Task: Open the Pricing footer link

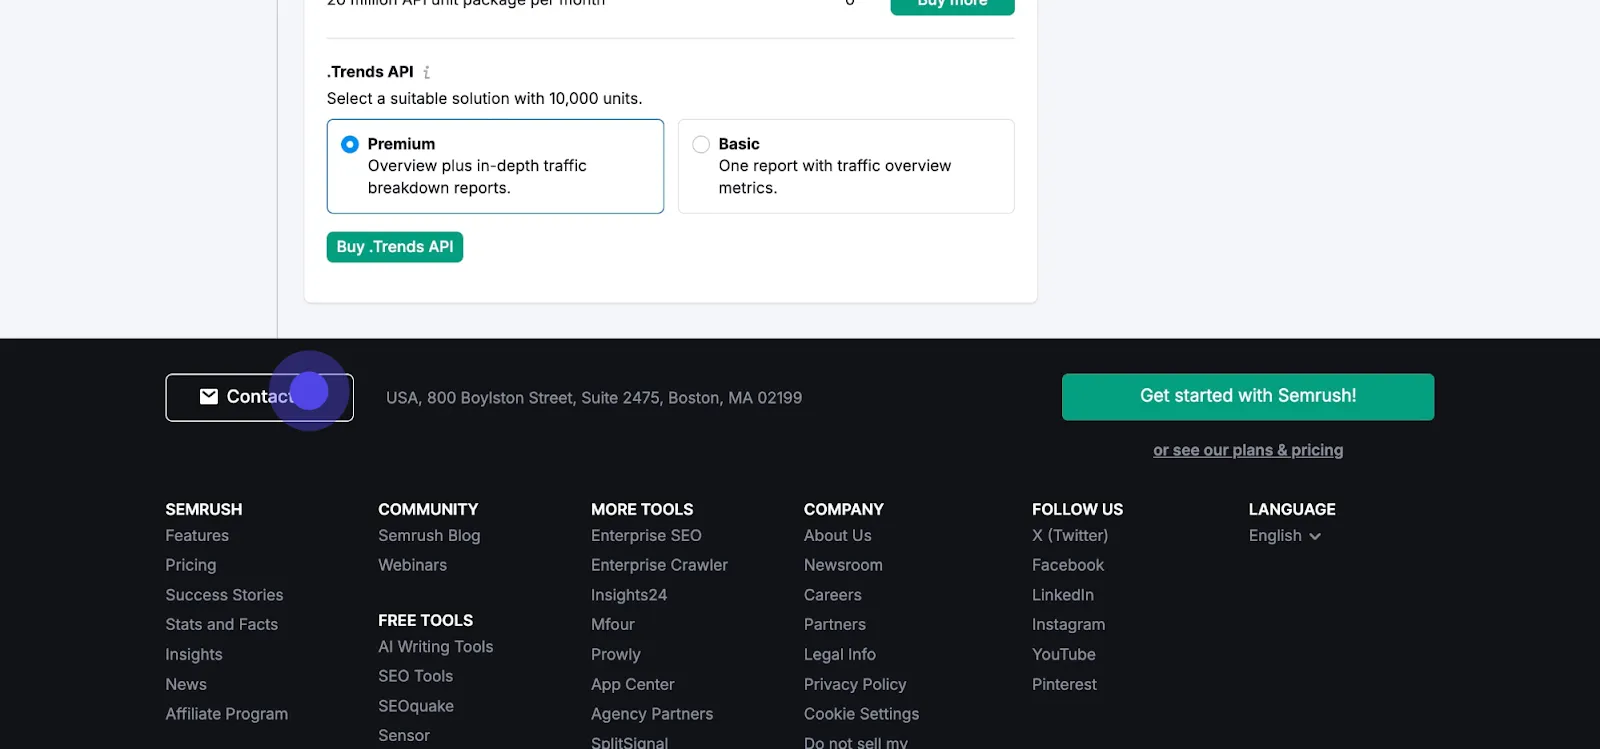Action: click(x=191, y=565)
